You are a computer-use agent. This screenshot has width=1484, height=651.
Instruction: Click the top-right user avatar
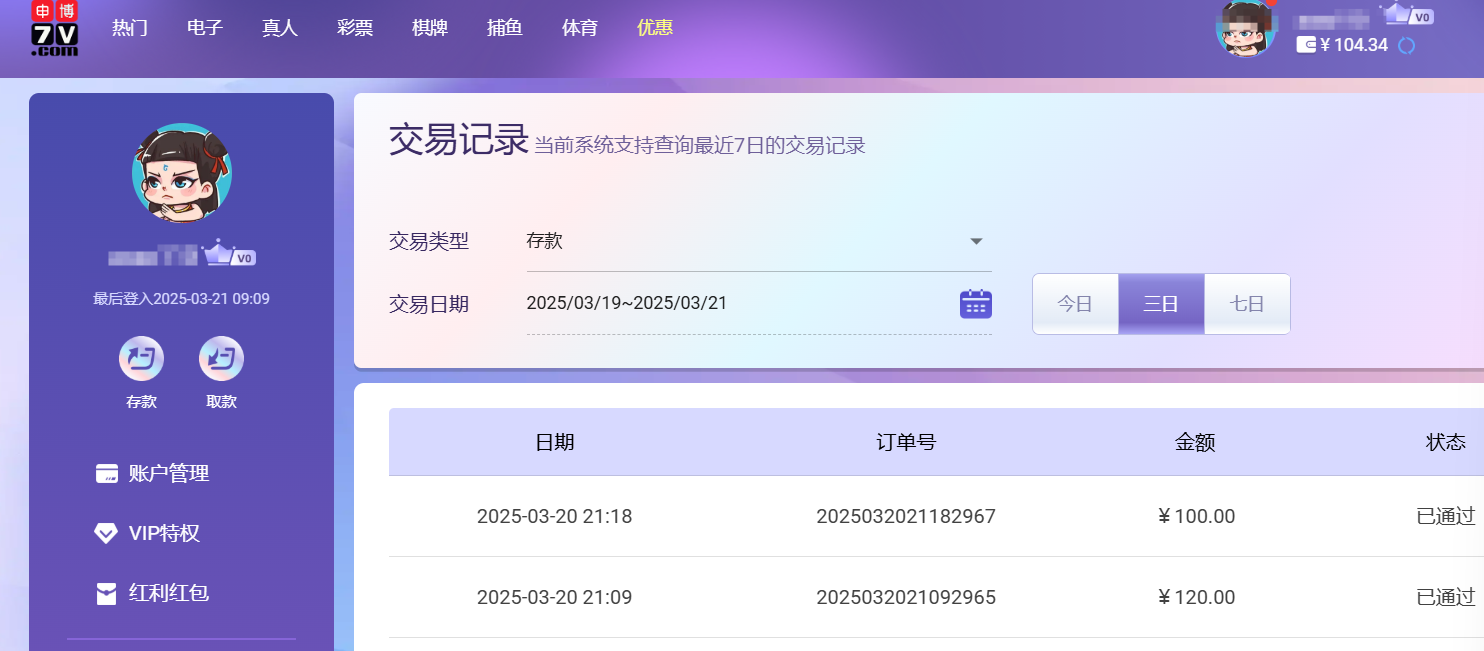[1245, 28]
